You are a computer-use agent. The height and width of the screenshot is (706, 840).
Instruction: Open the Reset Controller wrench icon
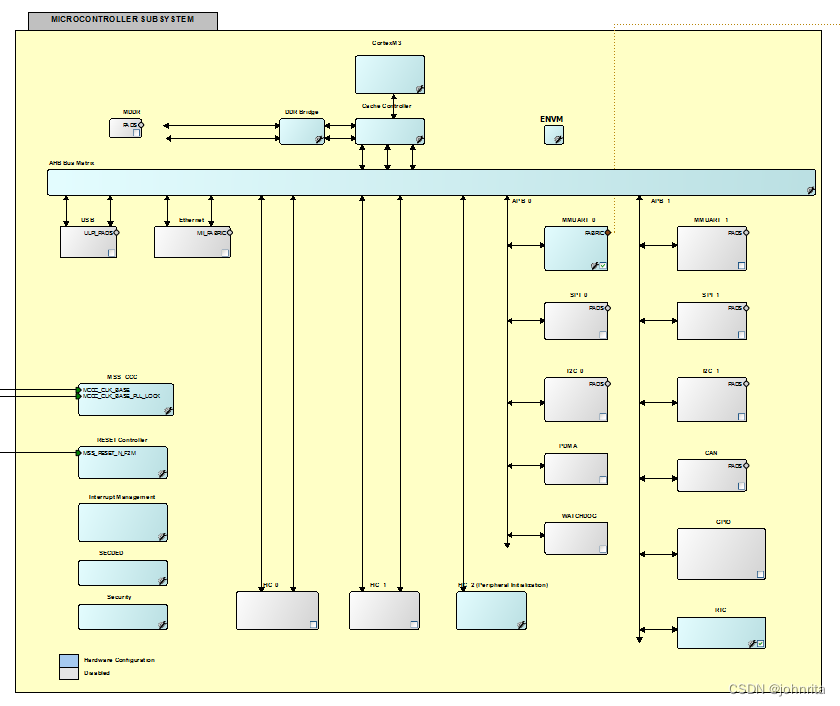pyautogui.click(x=161, y=472)
